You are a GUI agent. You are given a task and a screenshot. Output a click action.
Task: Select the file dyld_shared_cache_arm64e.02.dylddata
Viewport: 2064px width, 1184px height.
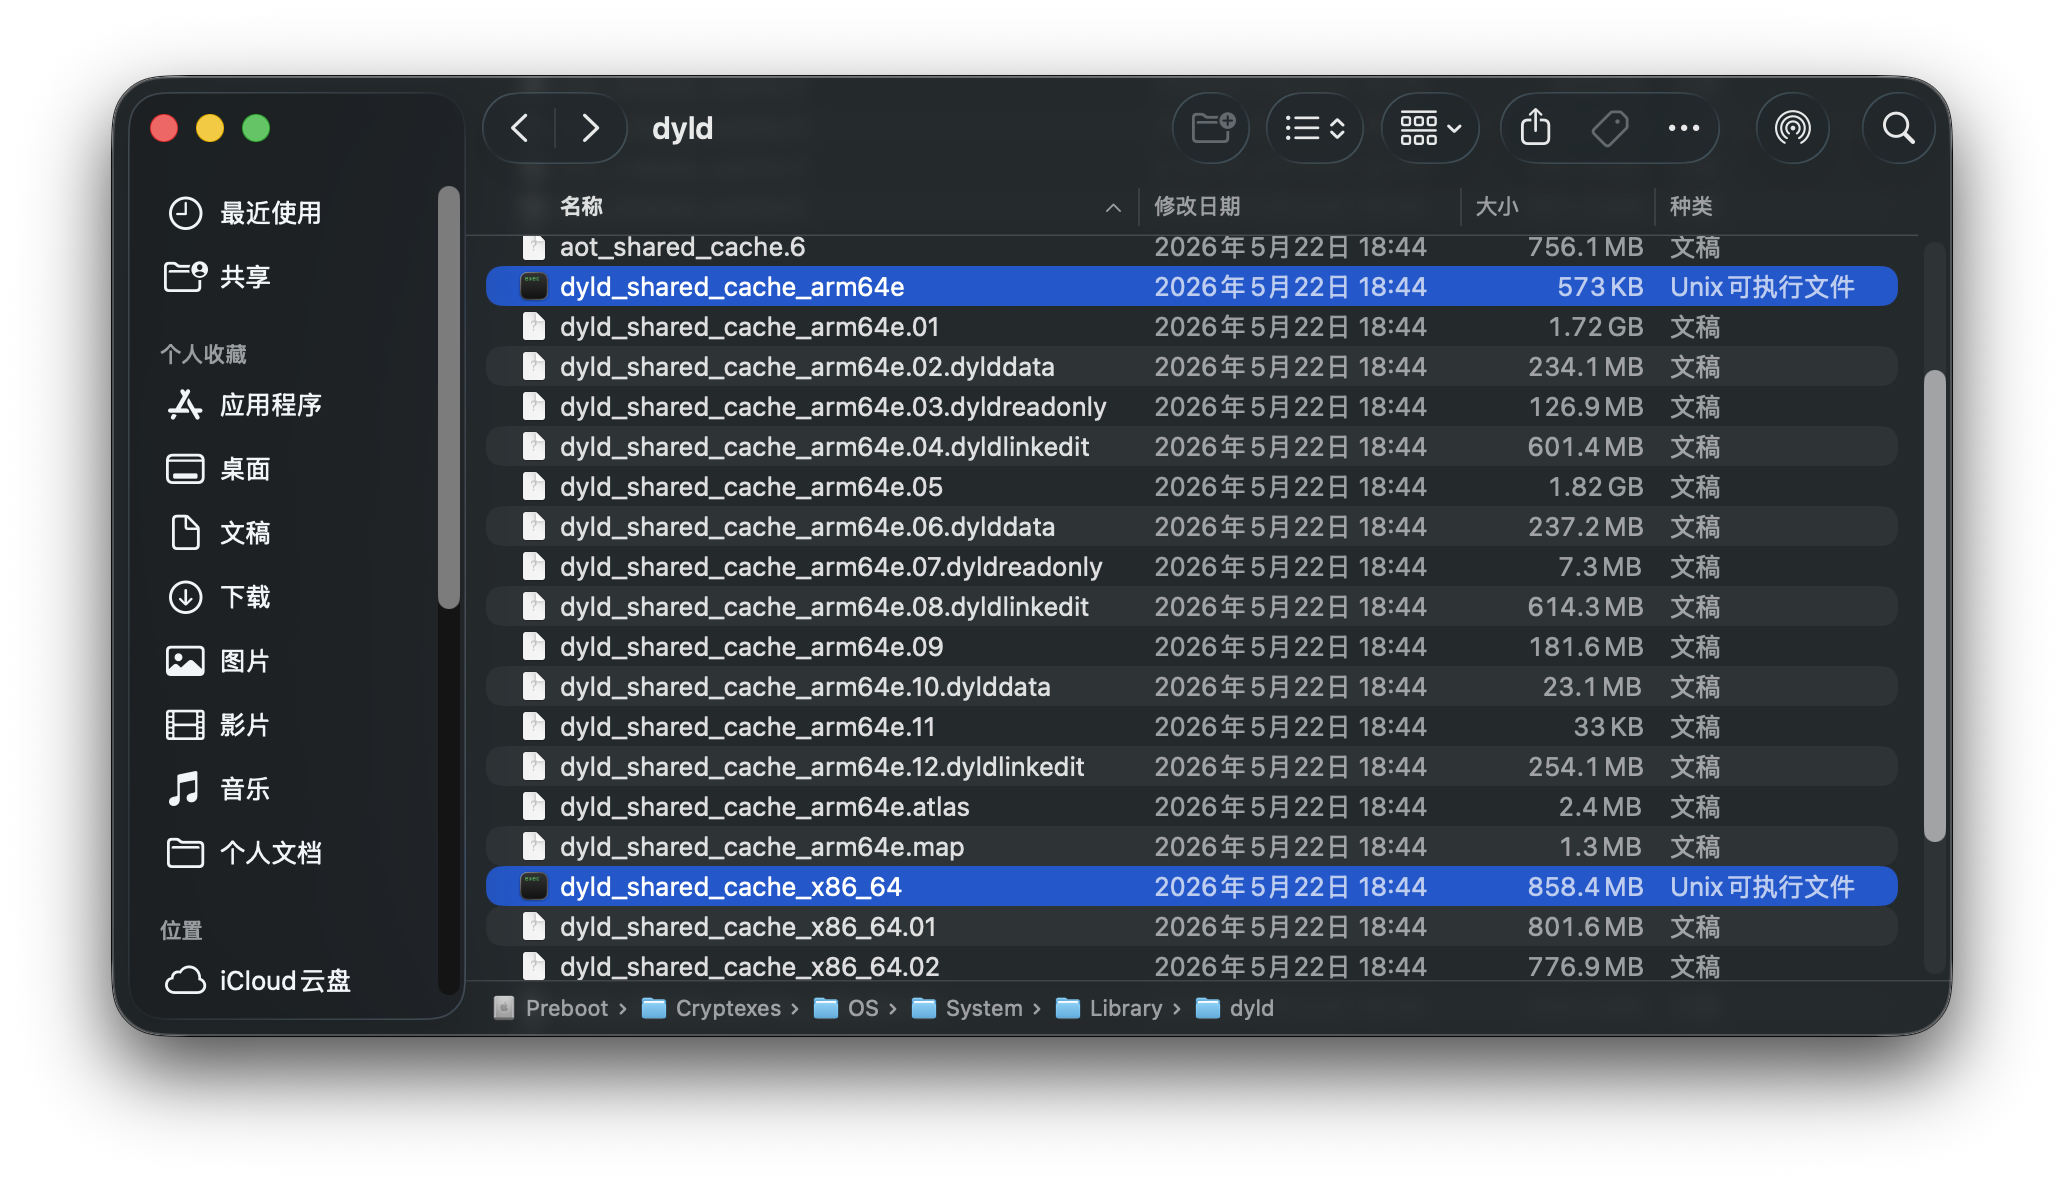coord(1192,367)
